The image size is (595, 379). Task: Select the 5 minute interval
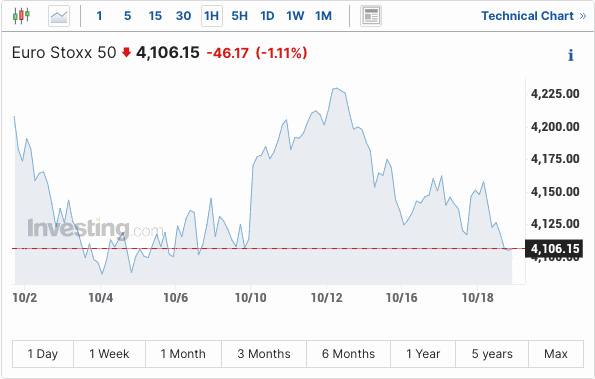(x=128, y=16)
